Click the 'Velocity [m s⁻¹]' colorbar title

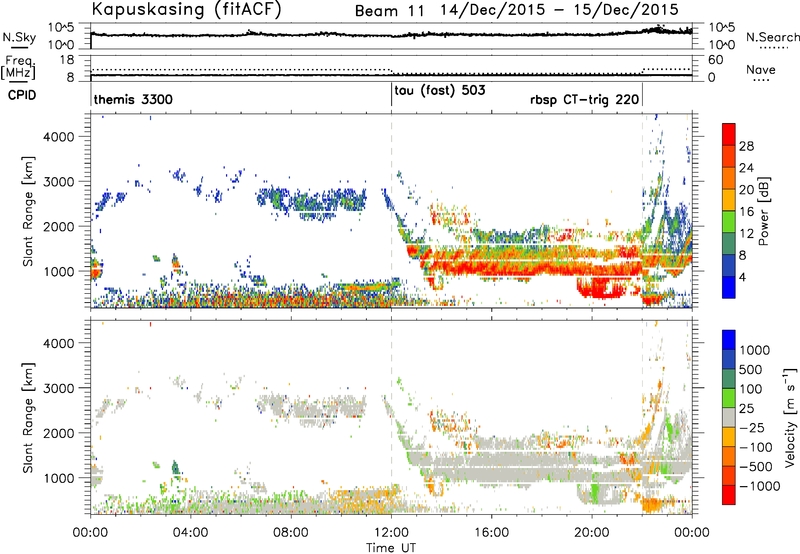point(790,417)
